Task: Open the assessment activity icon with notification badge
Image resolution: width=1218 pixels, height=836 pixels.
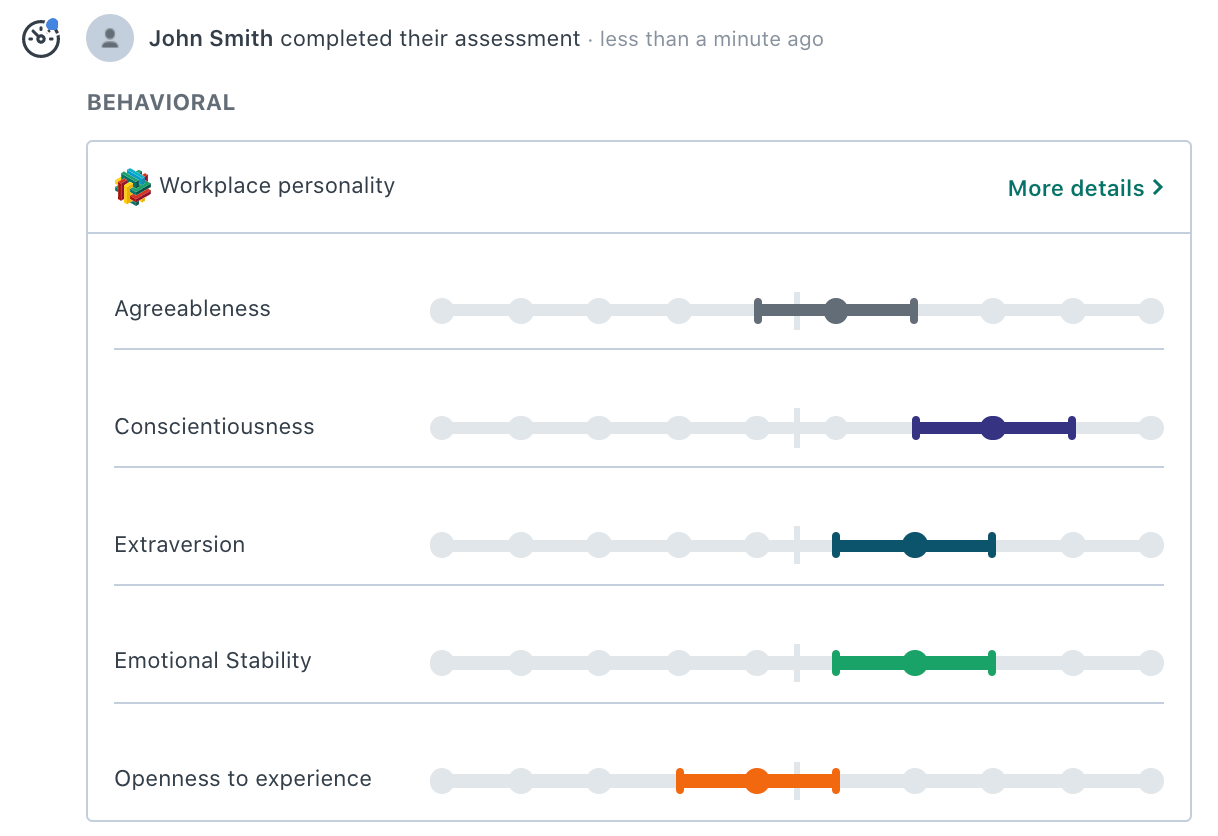Action: pos(40,38)
